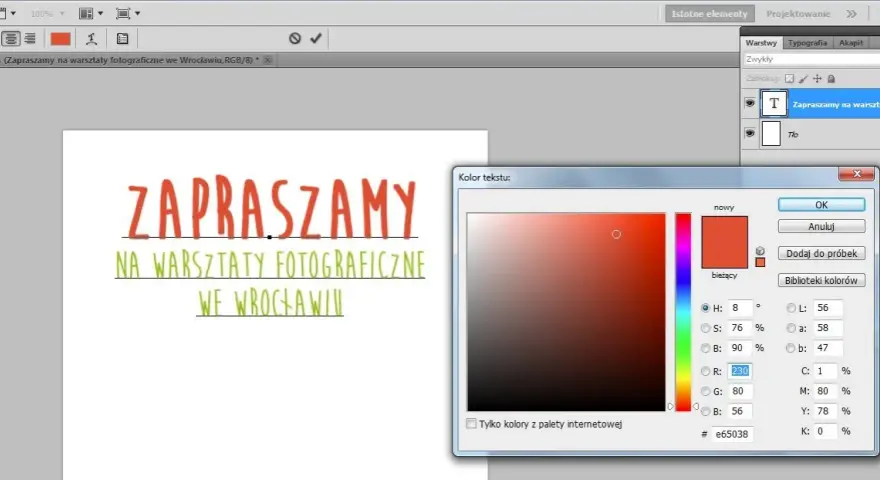Screen dimensions: 880x480
Task: Select the Istotne elementy workspace
Action: tap(709, 13)
